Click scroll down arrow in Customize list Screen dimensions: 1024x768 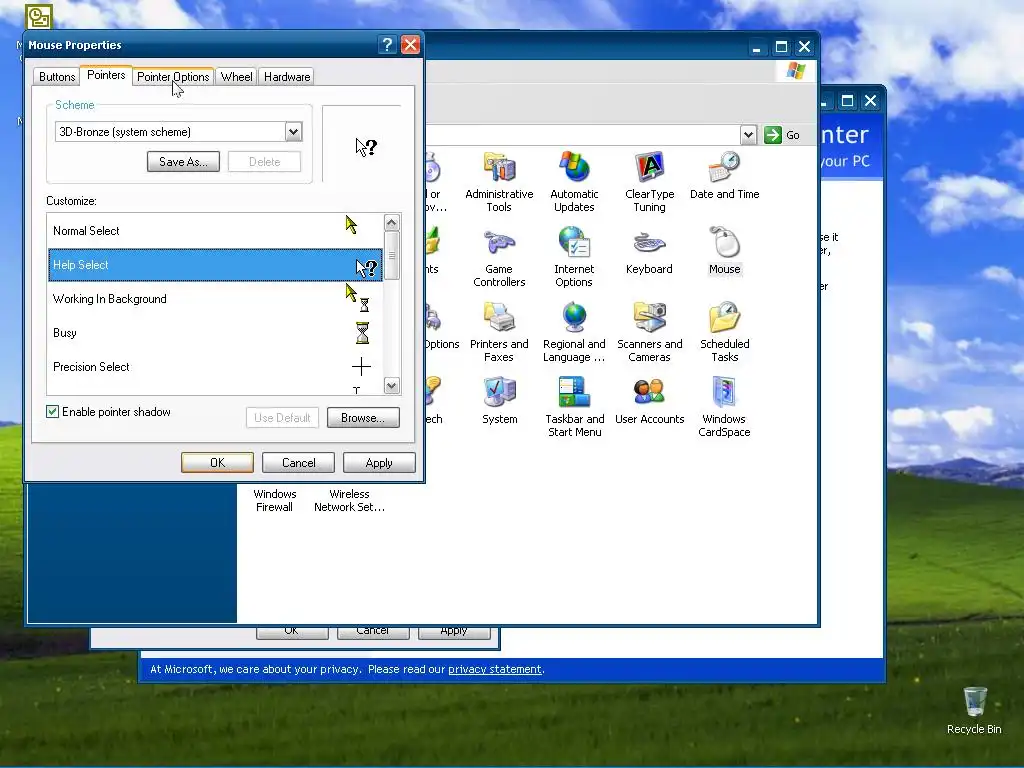pyautogui.click(x=392, y=385)
